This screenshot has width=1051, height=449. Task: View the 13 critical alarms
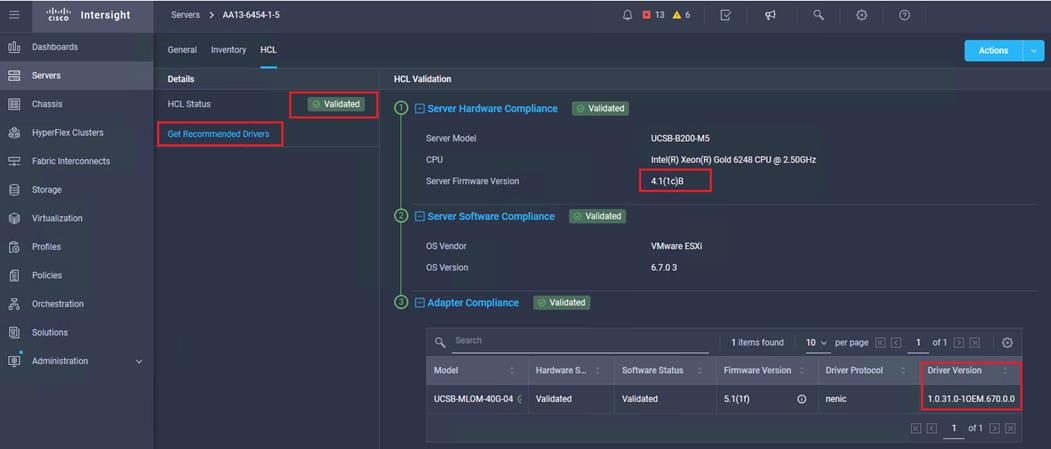coord(654,15)
